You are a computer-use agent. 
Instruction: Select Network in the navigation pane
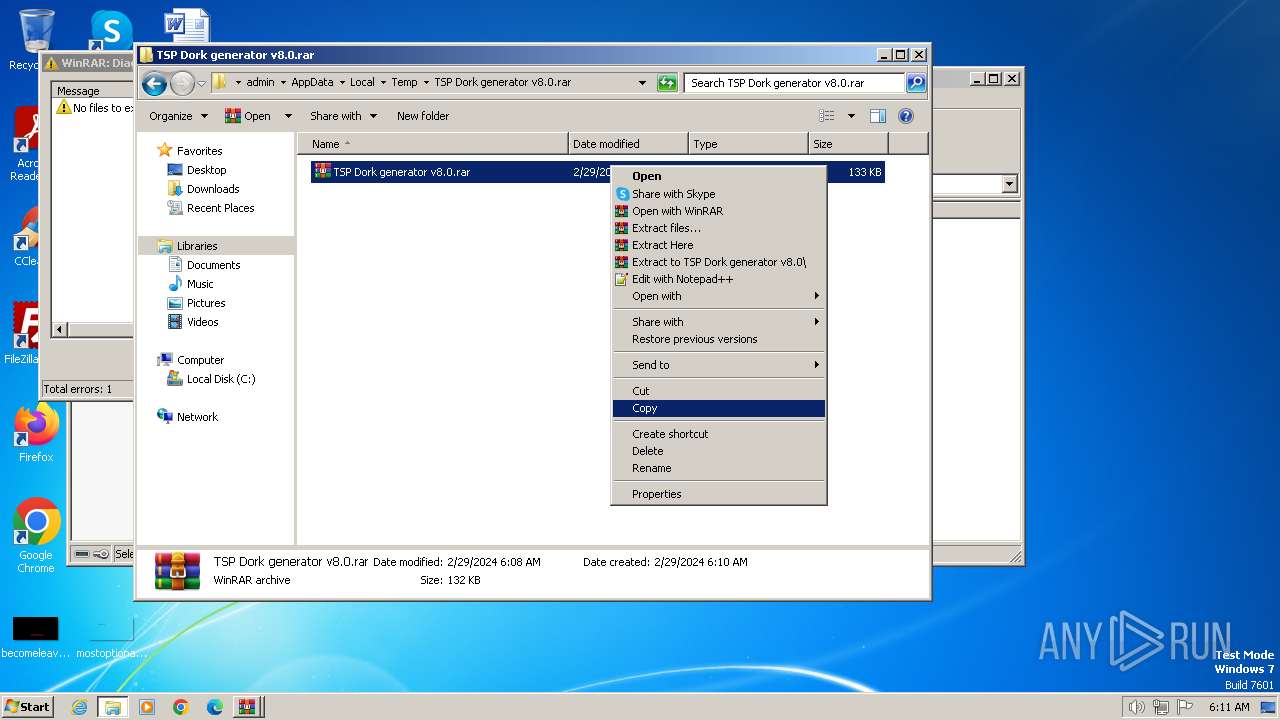pyautogui.click(x=197, y=417)
